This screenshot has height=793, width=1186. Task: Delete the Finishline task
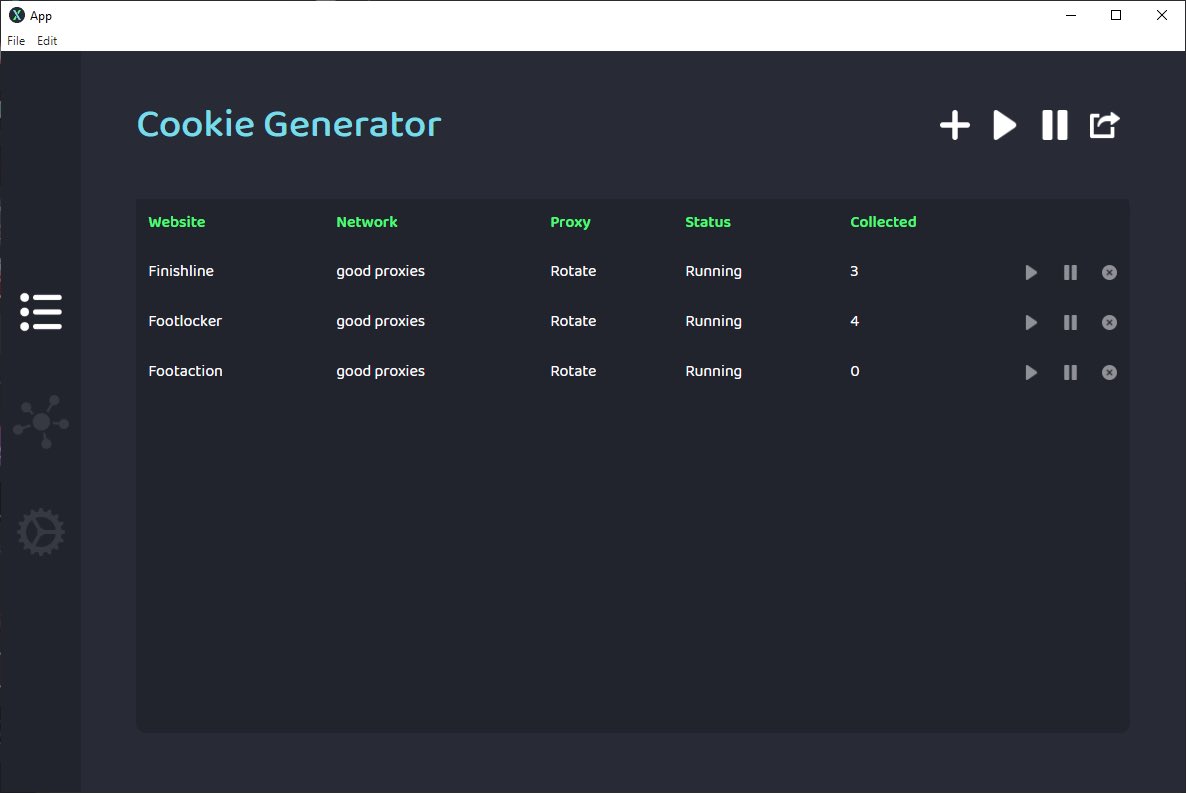coord(1110,272)
